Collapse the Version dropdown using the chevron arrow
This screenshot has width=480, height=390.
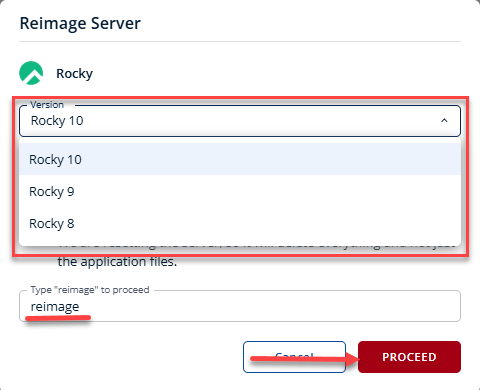[x=444, y=120]
